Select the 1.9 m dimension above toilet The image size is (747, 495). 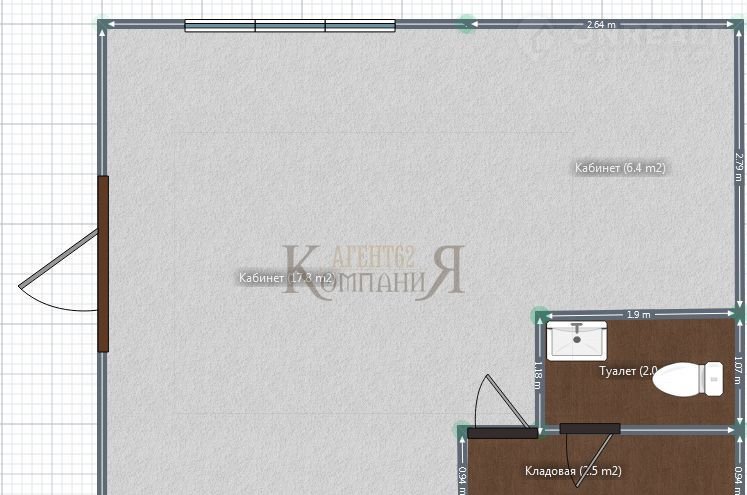tap(639, 314)
